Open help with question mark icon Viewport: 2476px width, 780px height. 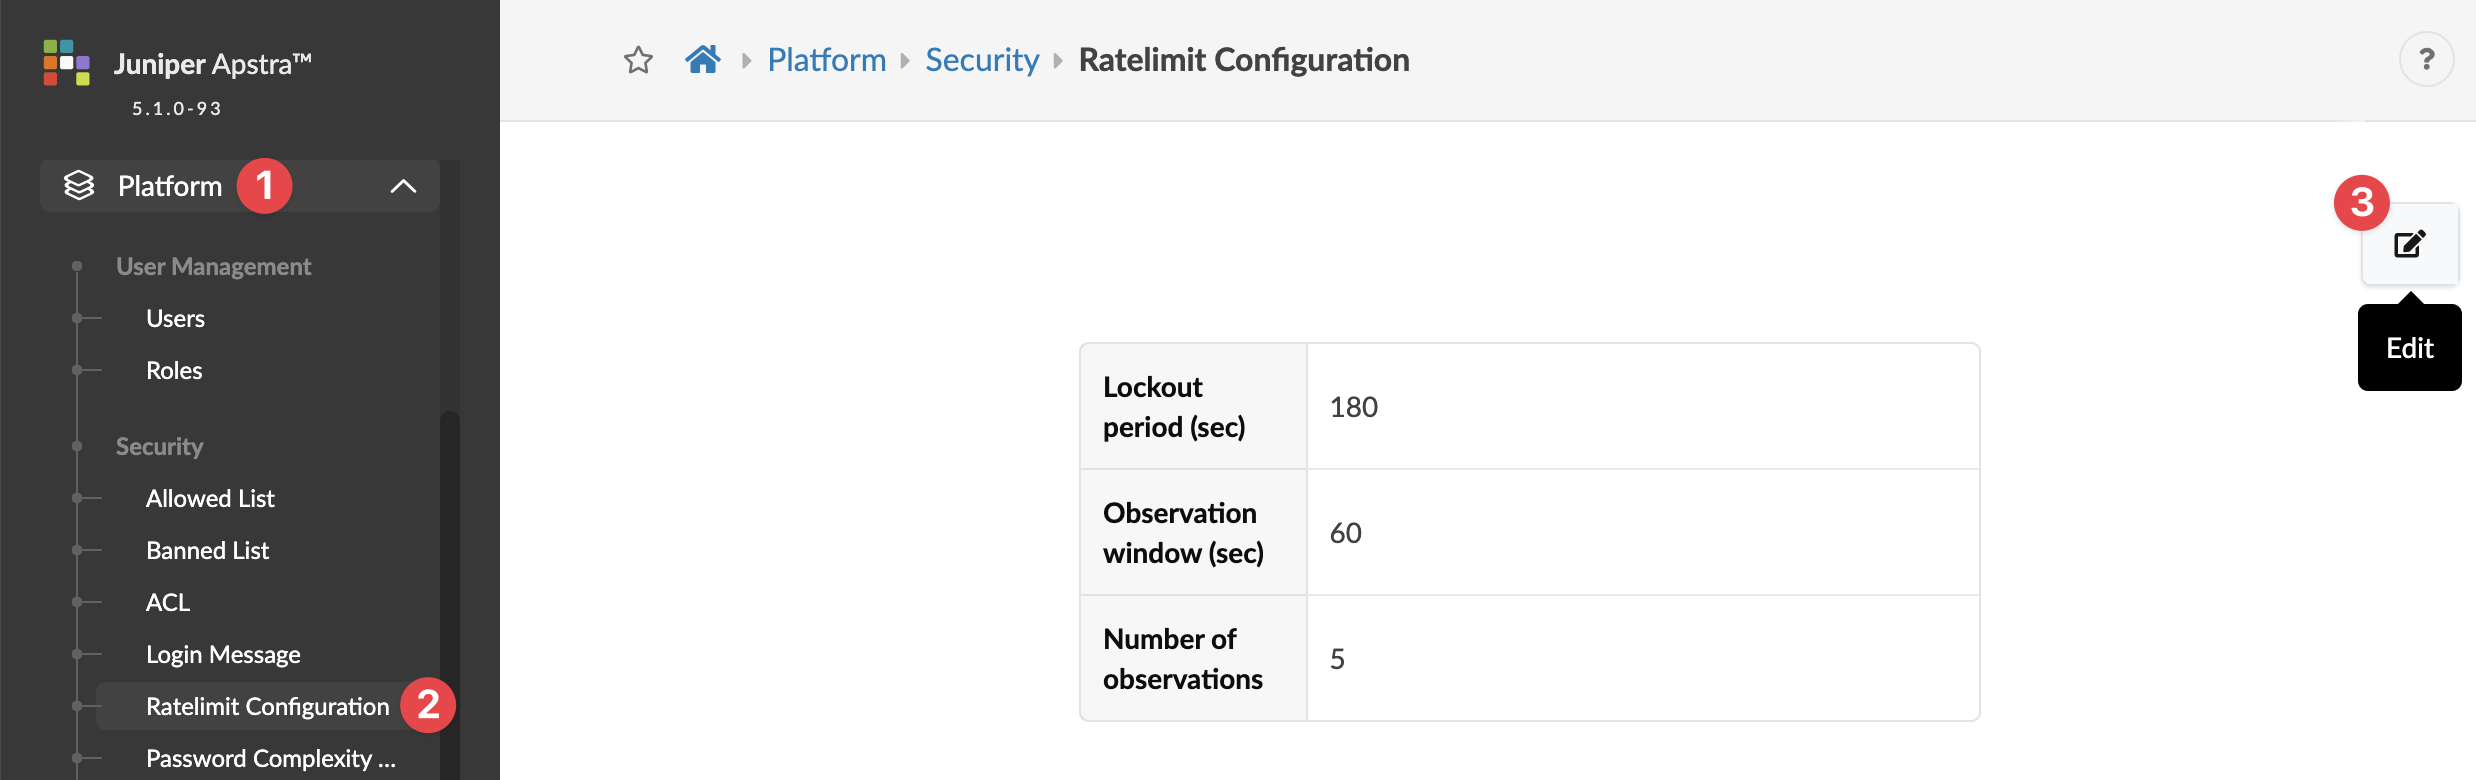pyautogui.click(x=2426, y=60)
